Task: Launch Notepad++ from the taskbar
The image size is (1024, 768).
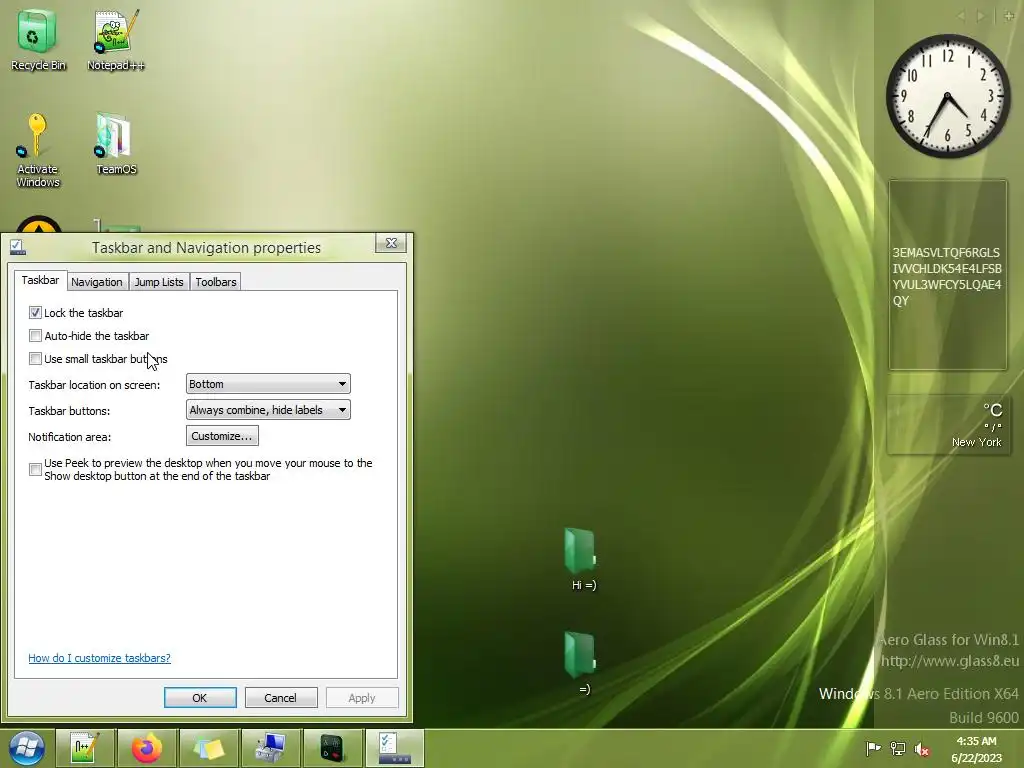Action: [x=85, y=748]
